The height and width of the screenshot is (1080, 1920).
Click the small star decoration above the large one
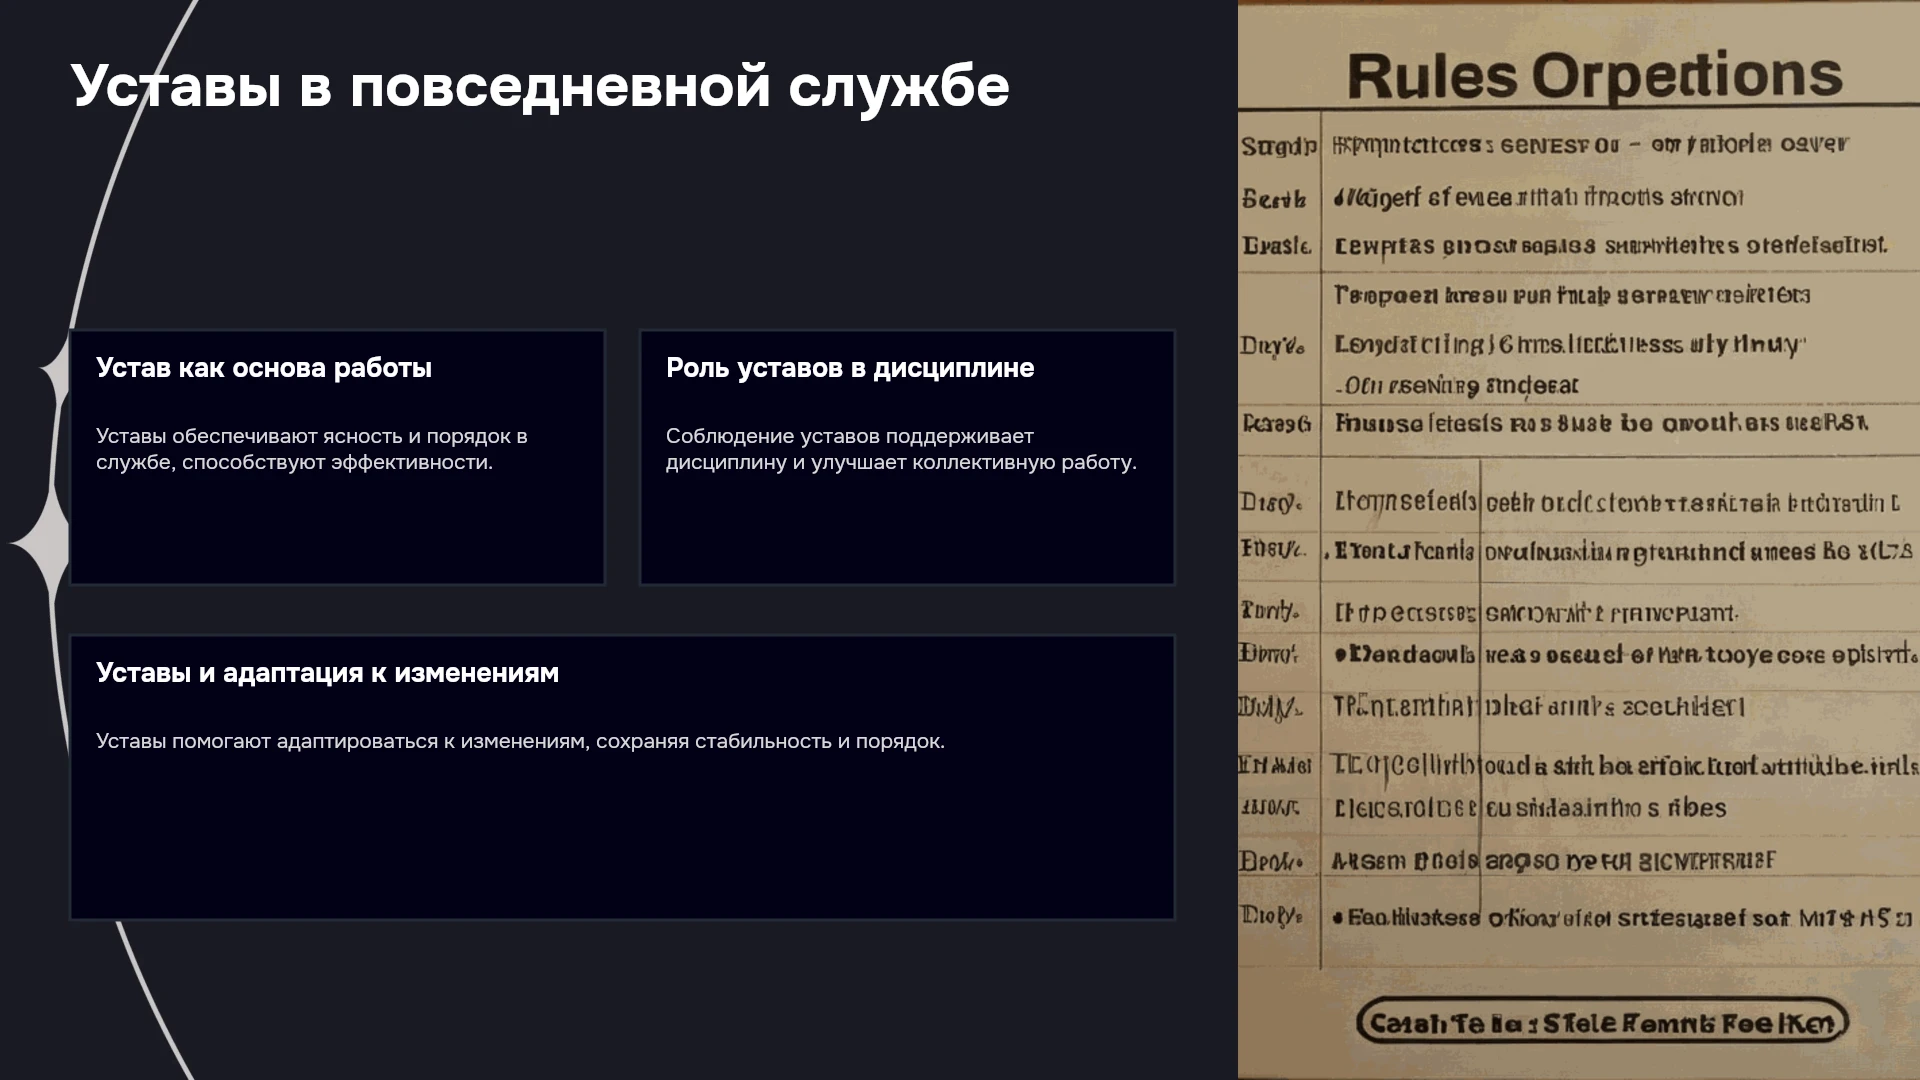click(x=54, y=371)
